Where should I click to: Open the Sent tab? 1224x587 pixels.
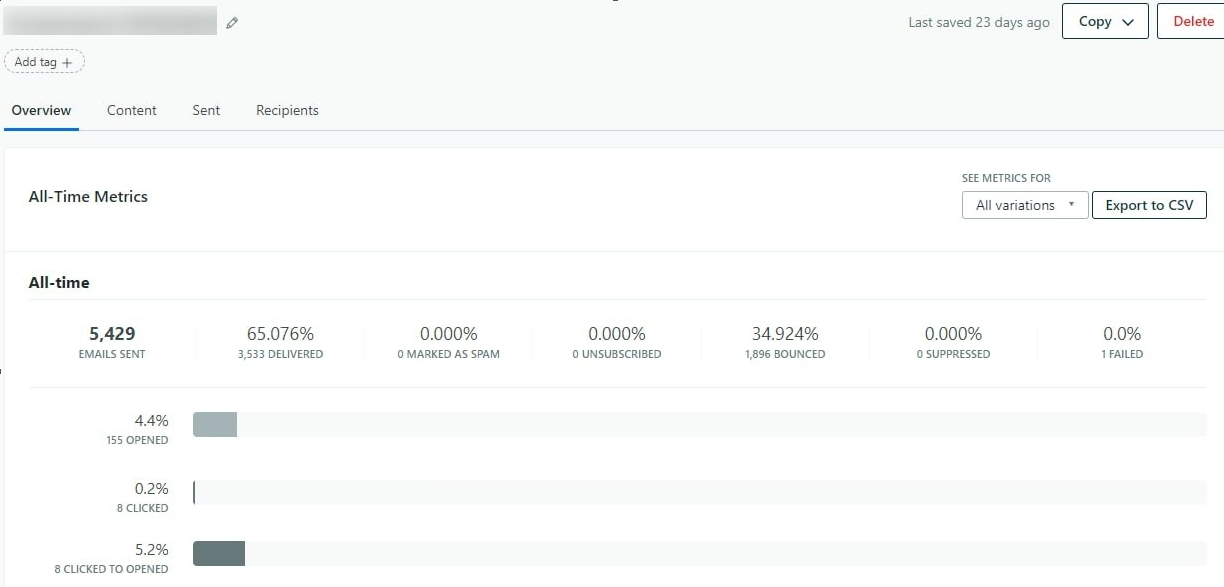coord(206,111)
